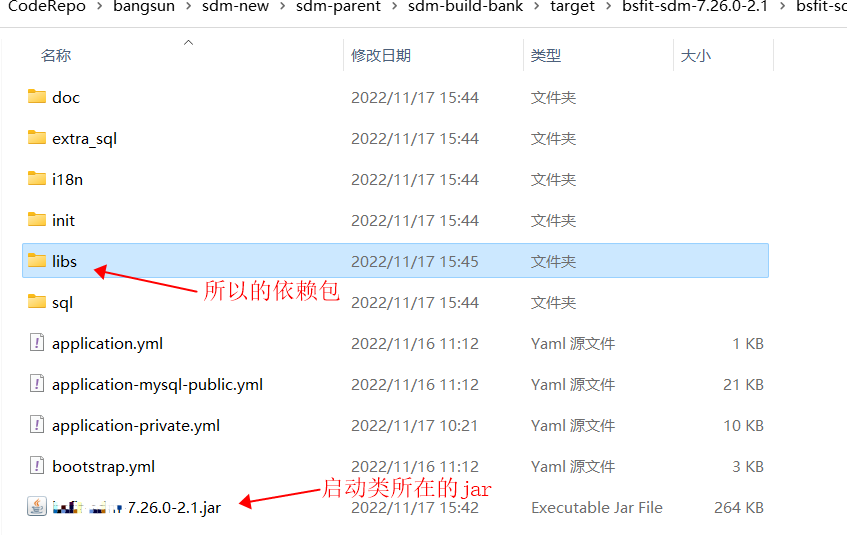
Task: Go to CodeRepo in the address path
Action: [x=47, y=6]
